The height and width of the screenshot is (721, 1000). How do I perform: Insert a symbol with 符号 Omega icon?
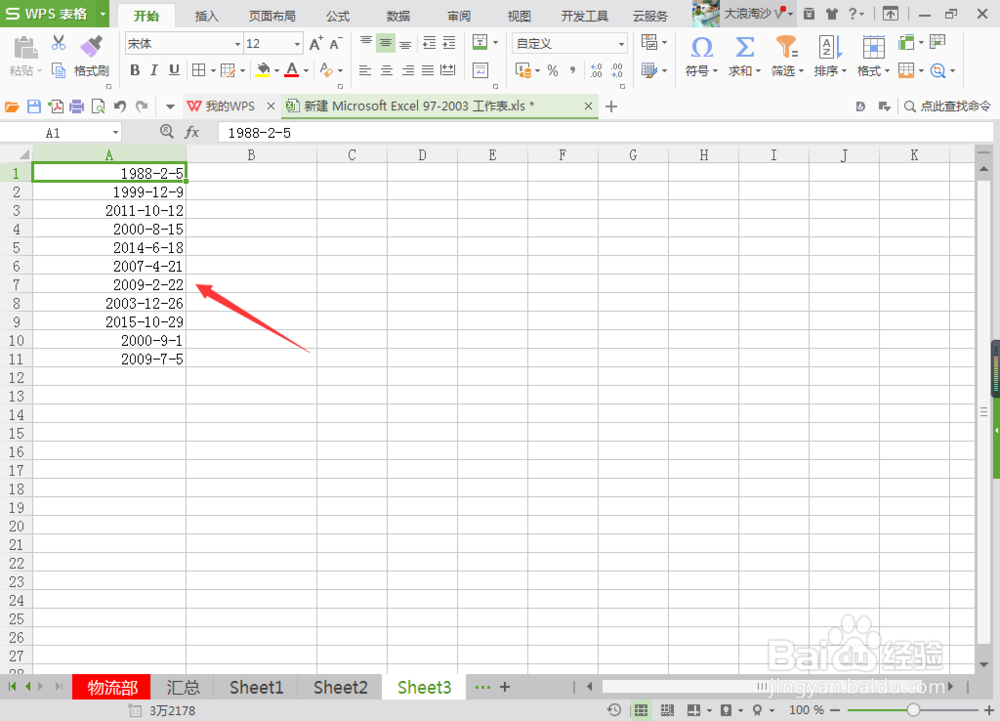702,47
